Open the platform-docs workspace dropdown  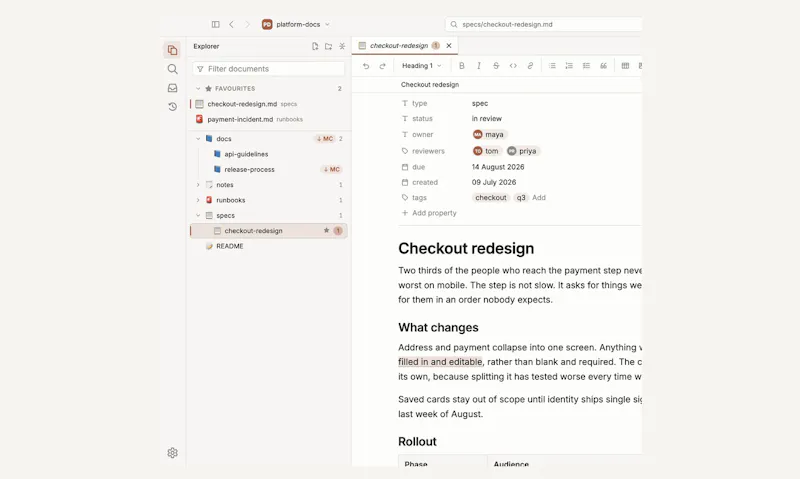tap(296, 24)
